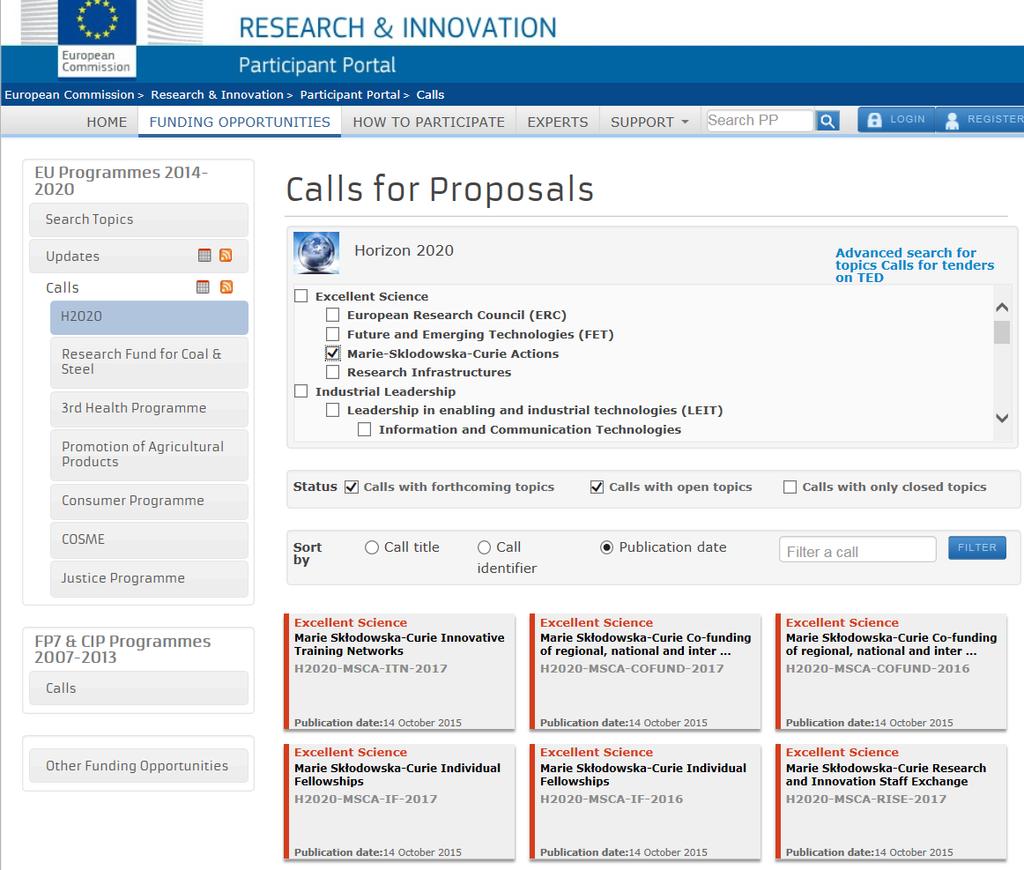This screenshot has width=1024, height=870.
Task: Focus the Search PP input field
Action: coord(760,120)
